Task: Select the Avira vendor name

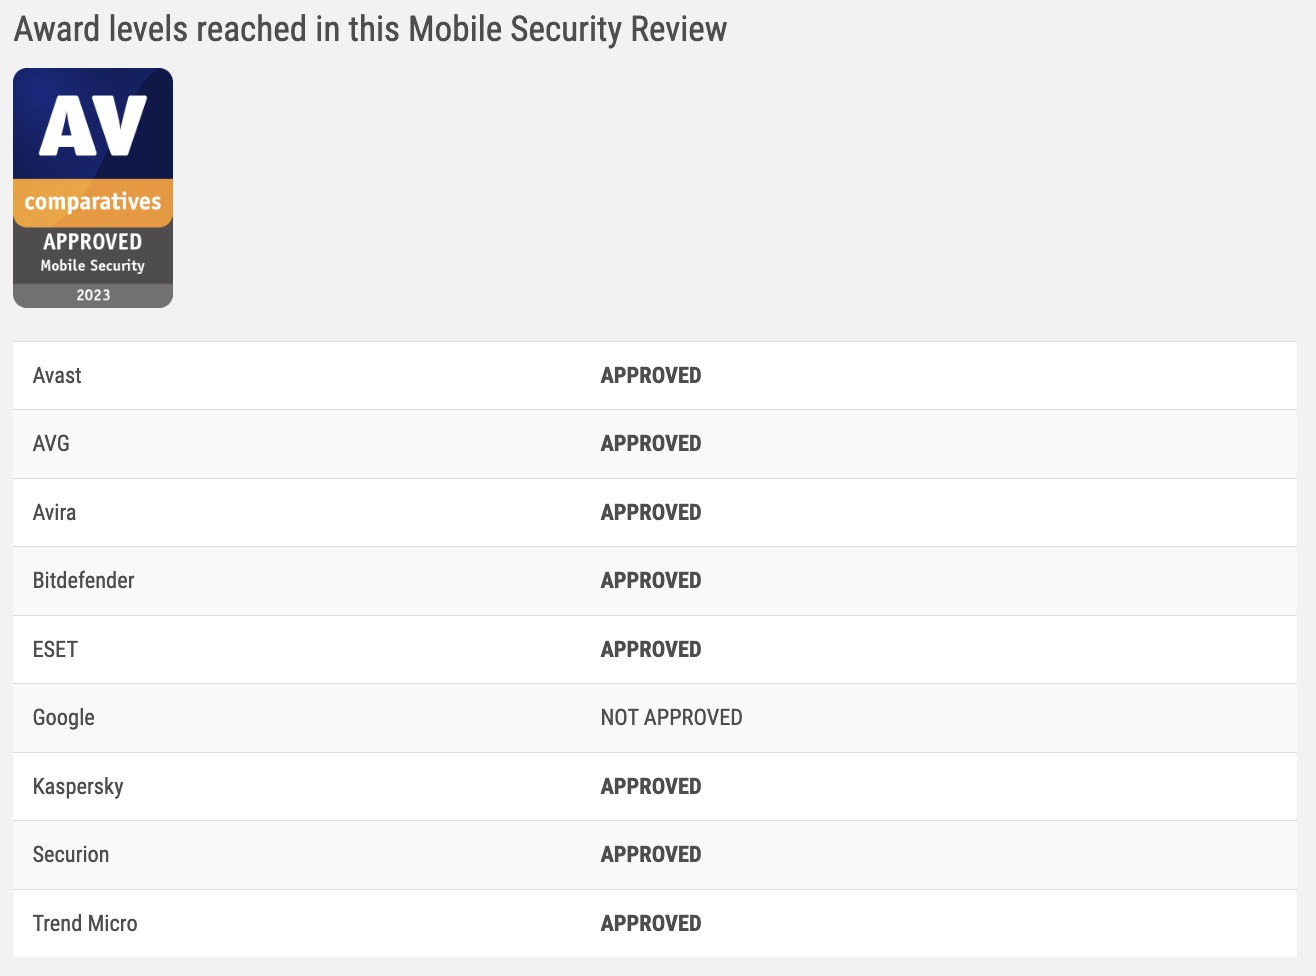Action: (x=54, y=513)
